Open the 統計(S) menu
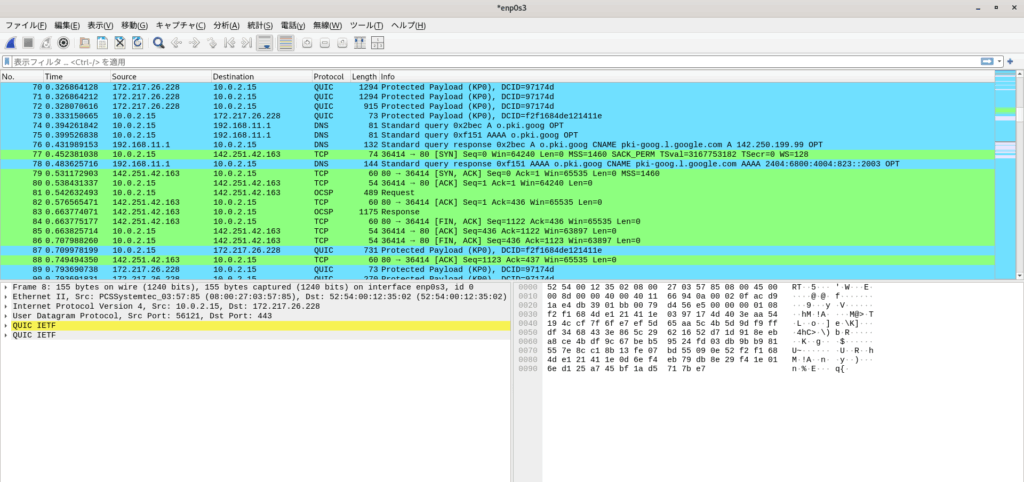This screenshot has height=482, width=1024. pyautogui.click(x=259, y=25)
